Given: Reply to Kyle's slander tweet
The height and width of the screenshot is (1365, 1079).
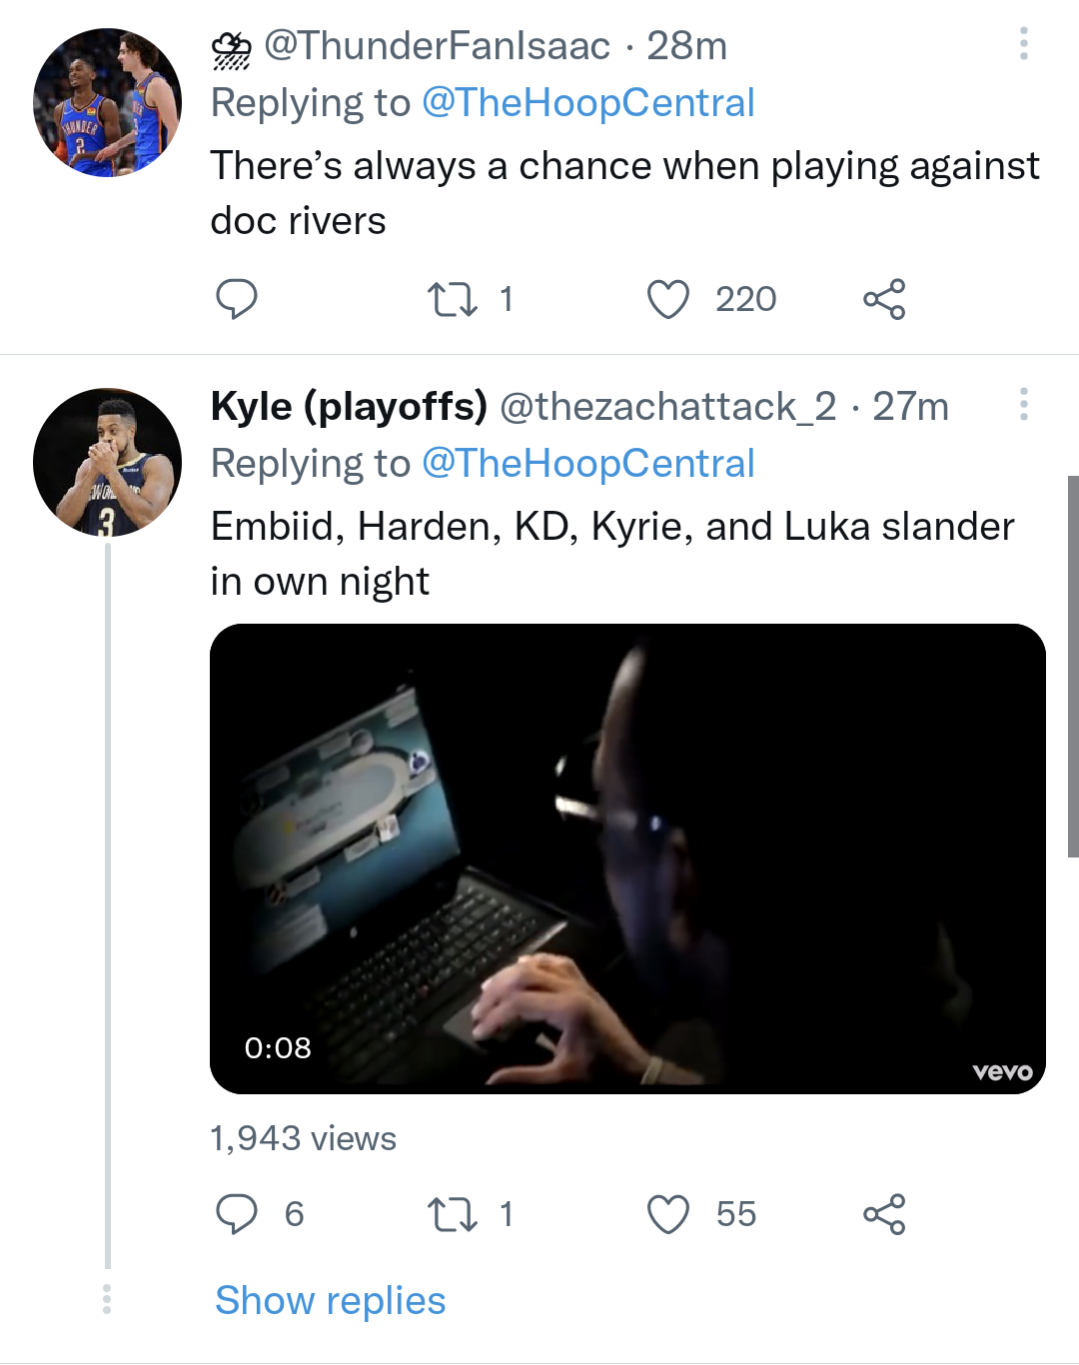Looking at the screenshot, I should pos(237,1214).
